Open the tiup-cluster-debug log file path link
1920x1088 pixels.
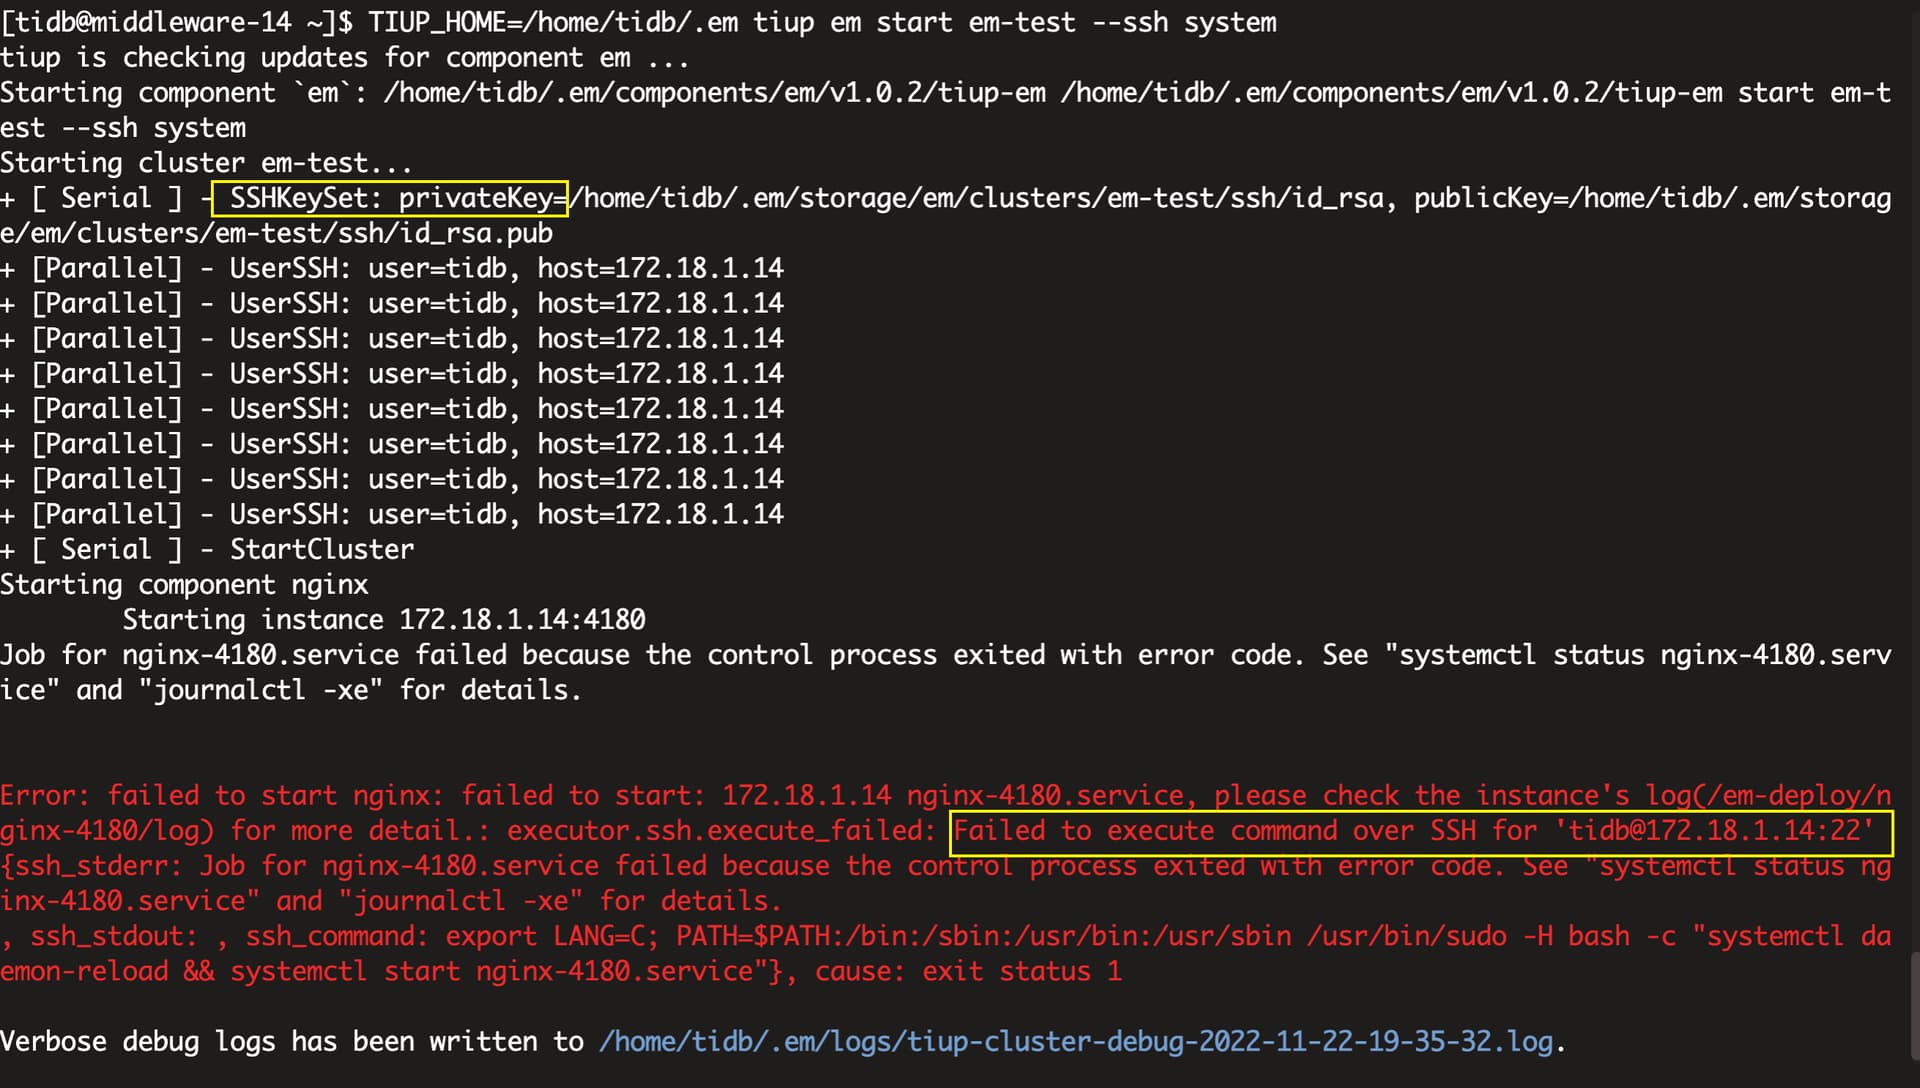click(1076, 1042)
